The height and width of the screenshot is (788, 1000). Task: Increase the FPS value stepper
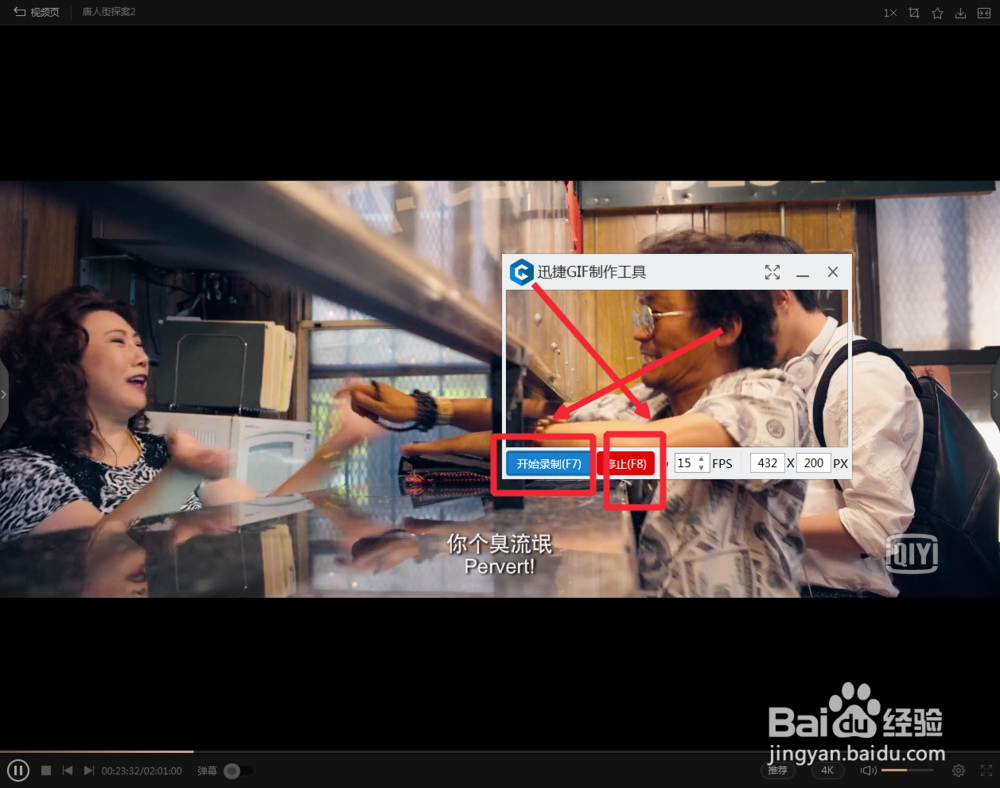[x=702, y=458]
